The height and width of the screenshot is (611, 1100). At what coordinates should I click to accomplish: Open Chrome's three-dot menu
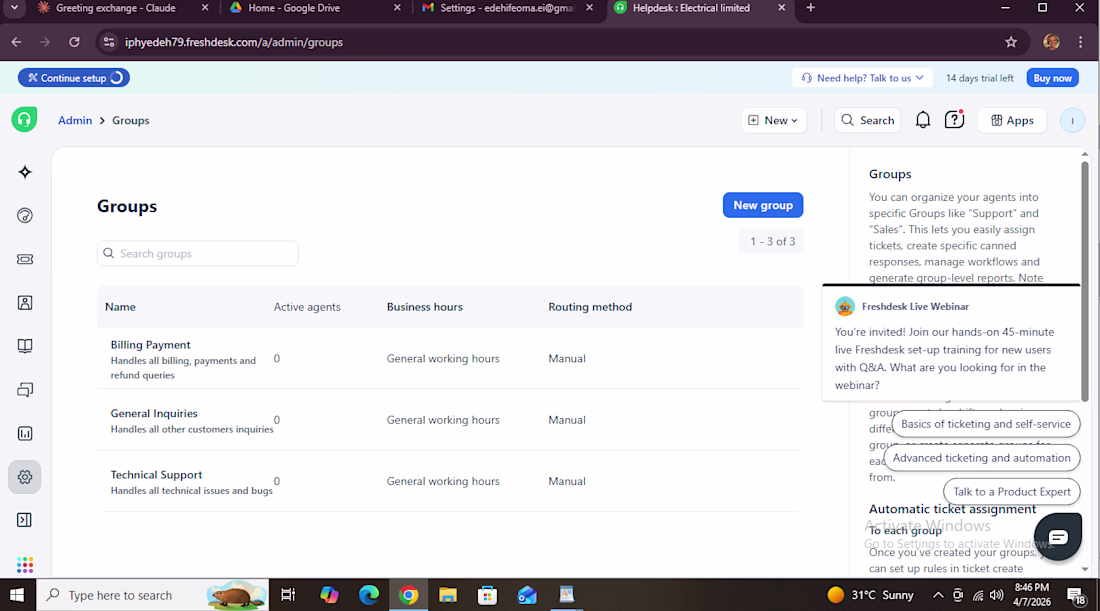point(1080,42)
